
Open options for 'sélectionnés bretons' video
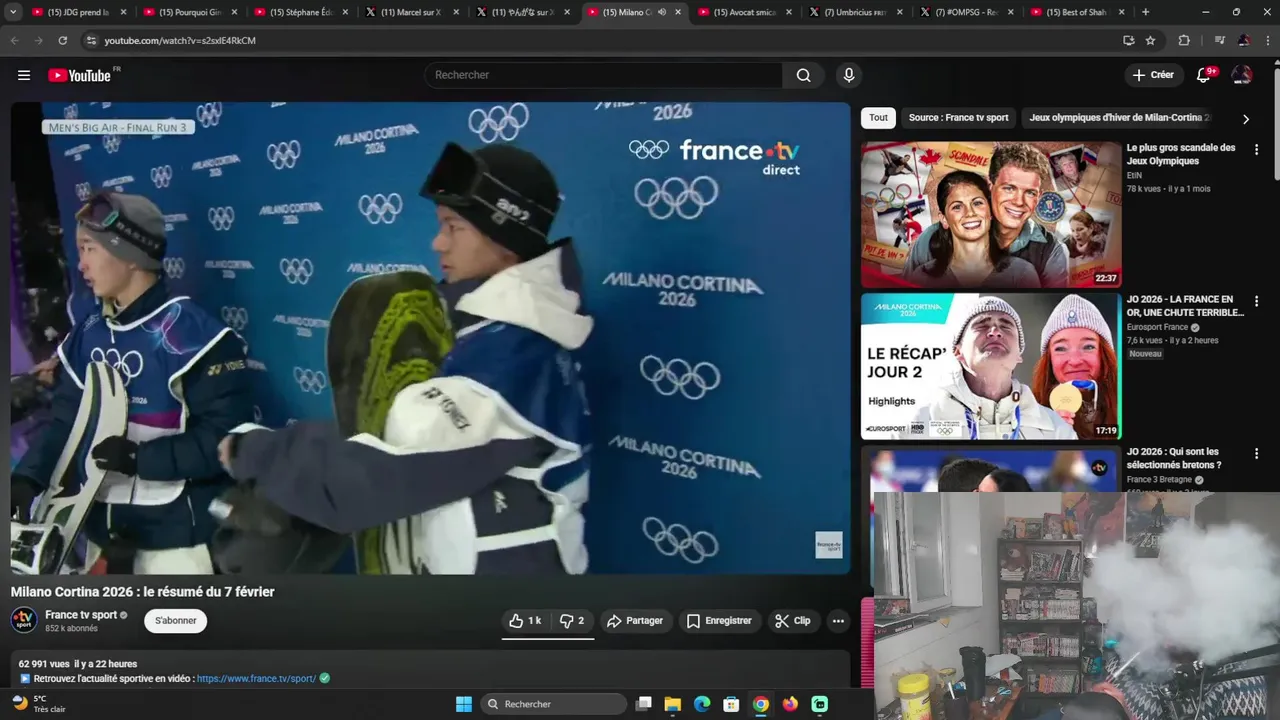pyautogui.click(x=1257, y=453)
